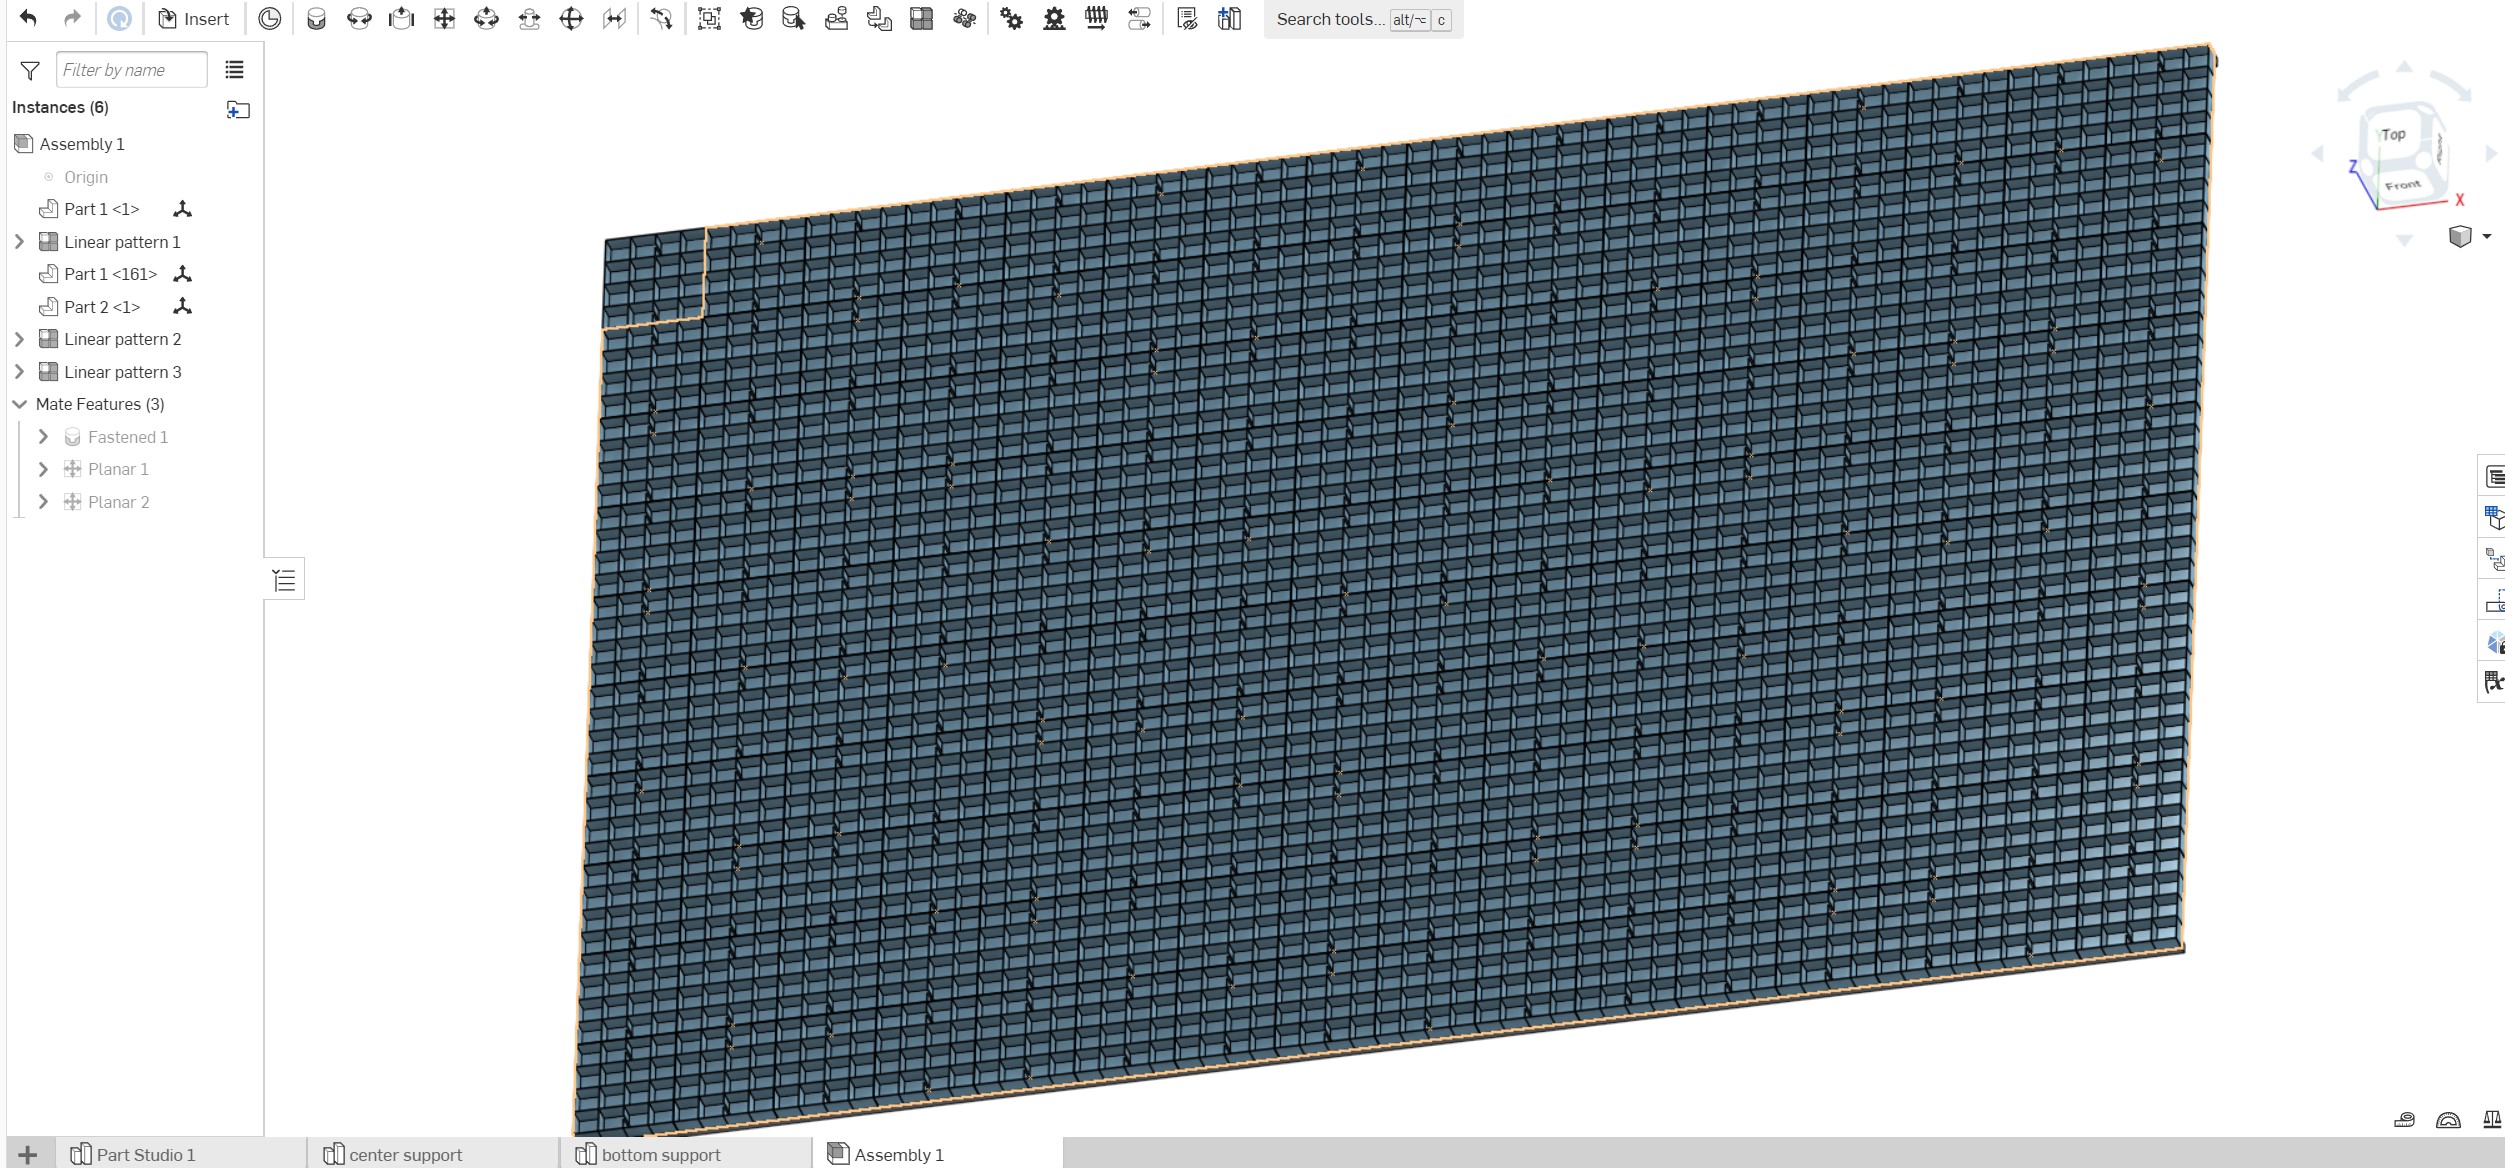Viewport: 2505px width, 1168px height.
Task: Switch to the Part Studio 1 tab
Action: point(145,1154)
